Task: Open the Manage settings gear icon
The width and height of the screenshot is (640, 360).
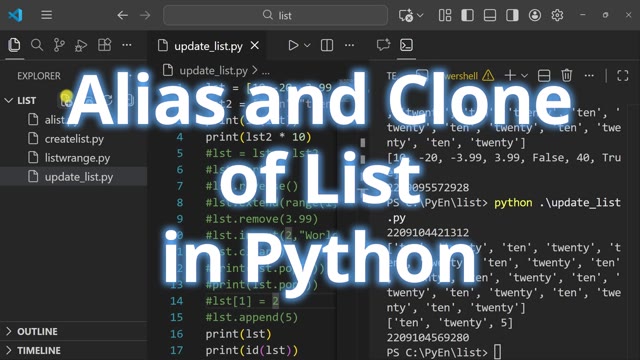Action: 557,16
